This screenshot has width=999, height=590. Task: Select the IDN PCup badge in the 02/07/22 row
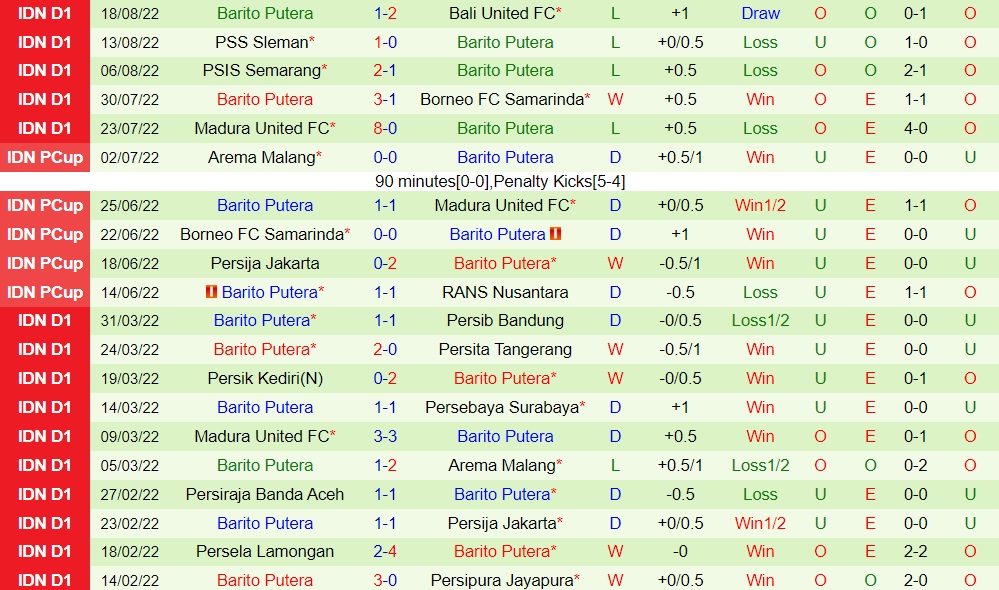point(45,157)
